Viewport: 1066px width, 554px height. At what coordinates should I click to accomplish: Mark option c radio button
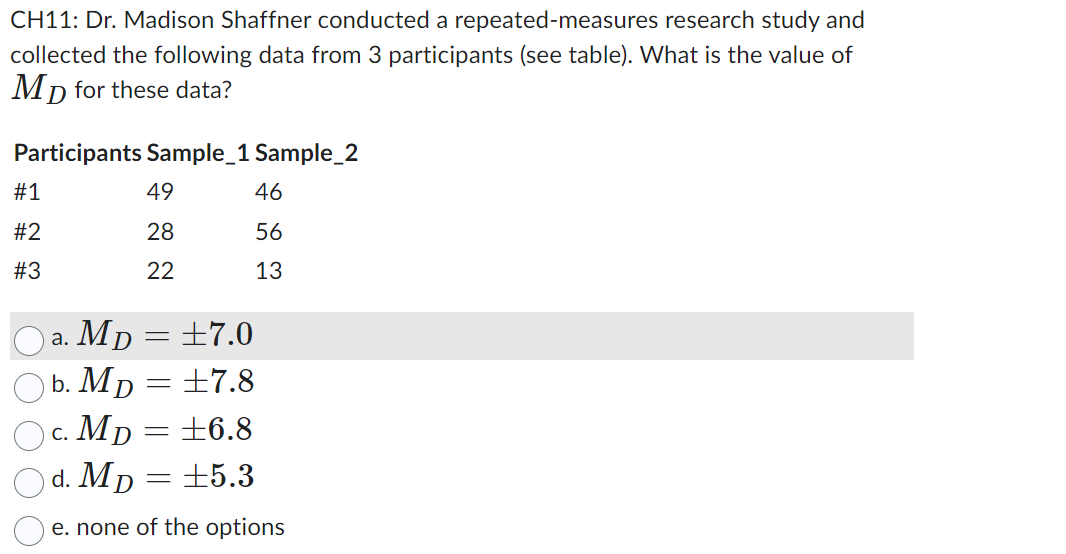(29, 435)
